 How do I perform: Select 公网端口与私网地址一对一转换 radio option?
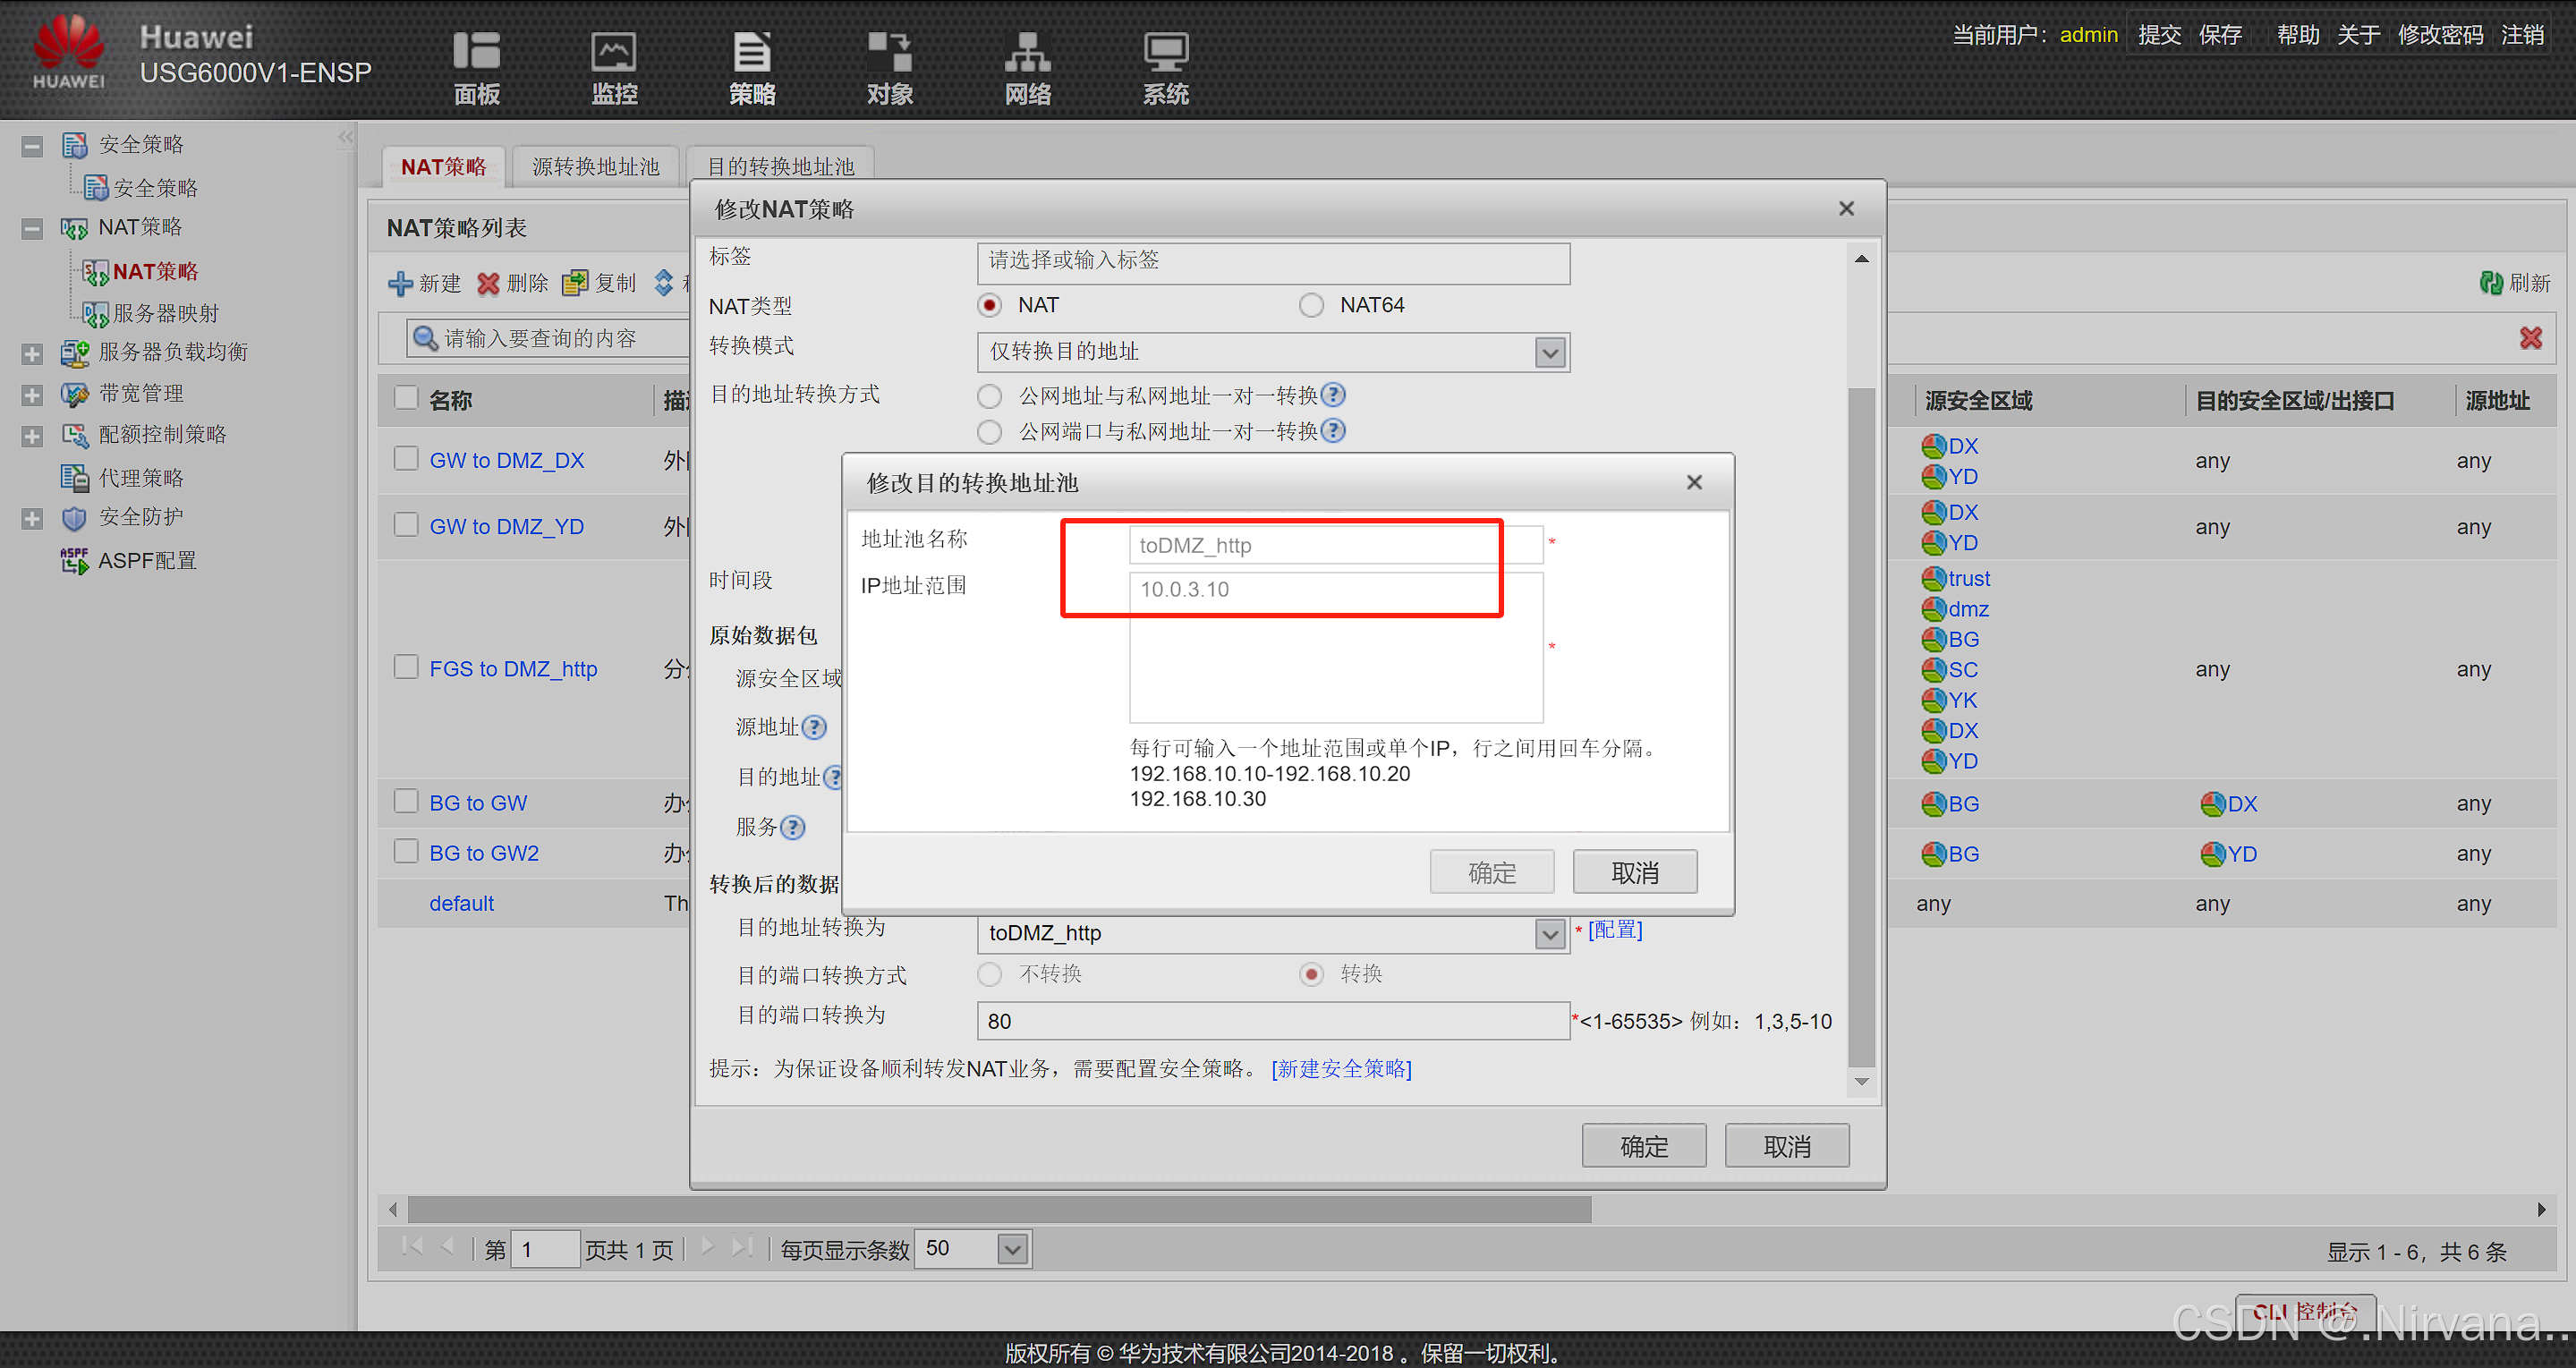coord(989,432)
